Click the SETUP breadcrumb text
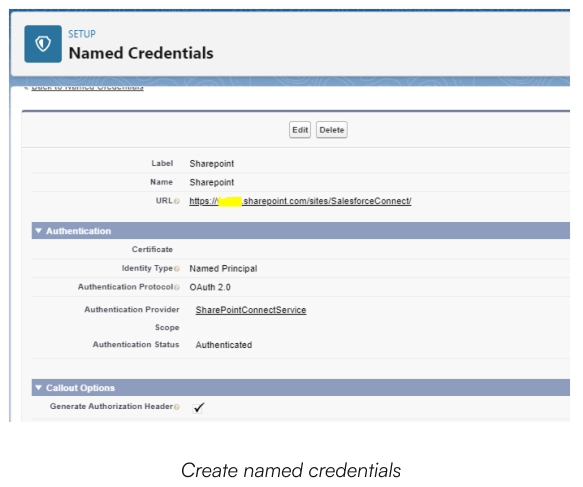 point(82,34)
